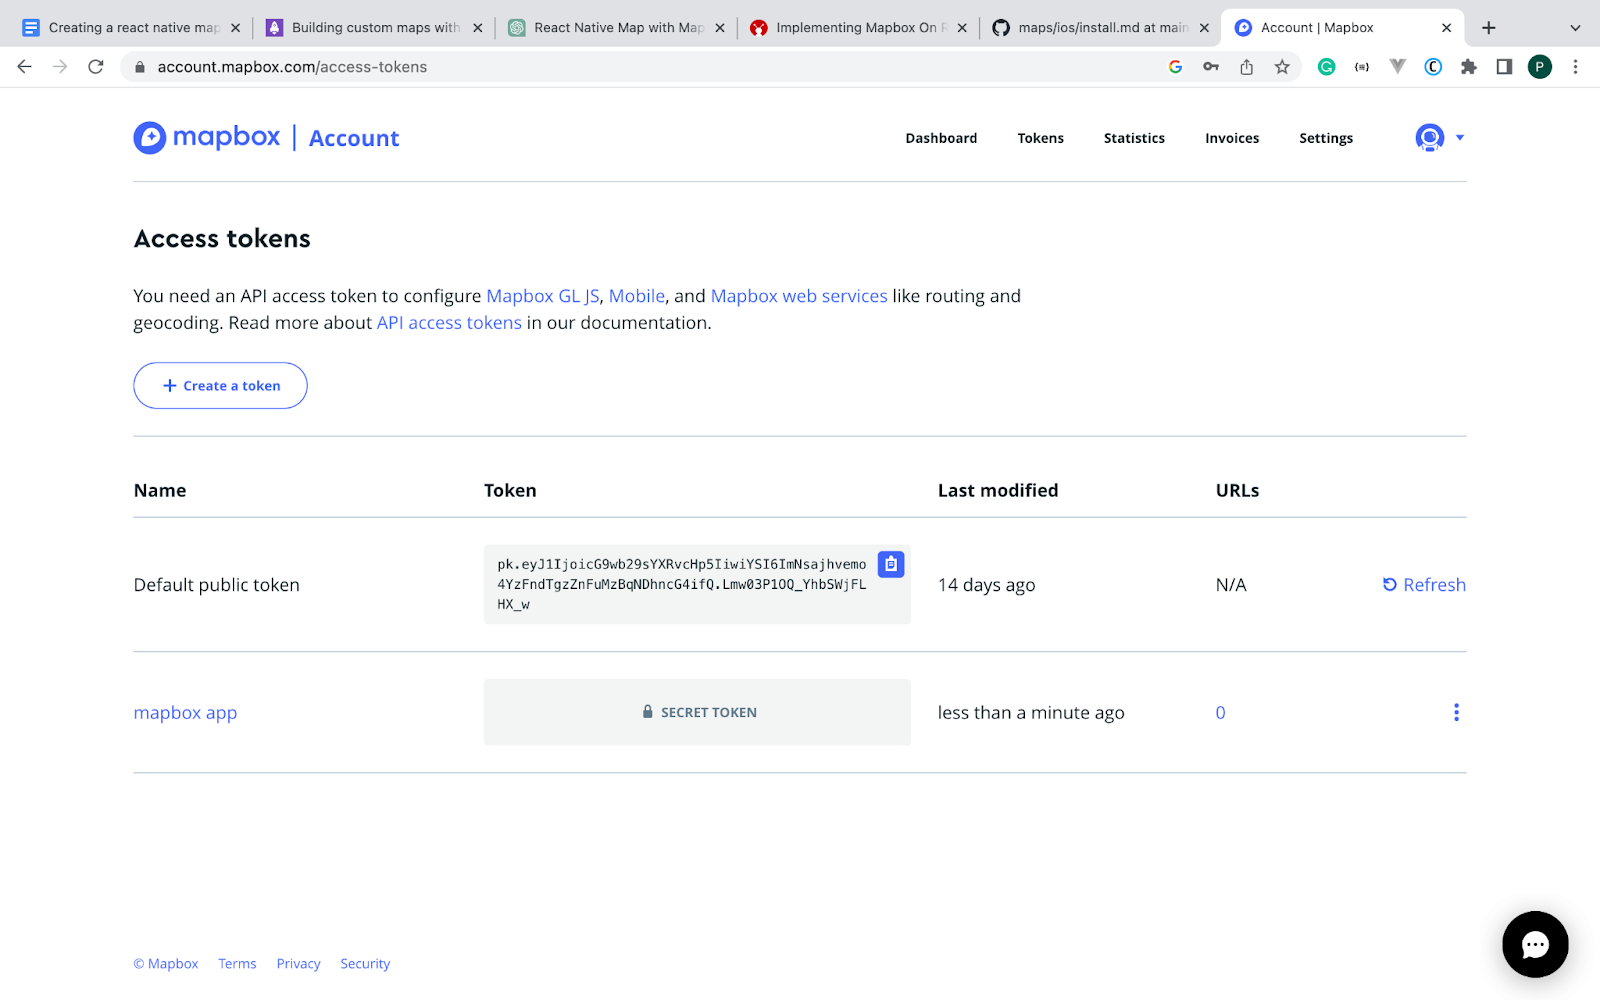
Task: Close the Implementing Mapbox On tab
Action: 962,28
